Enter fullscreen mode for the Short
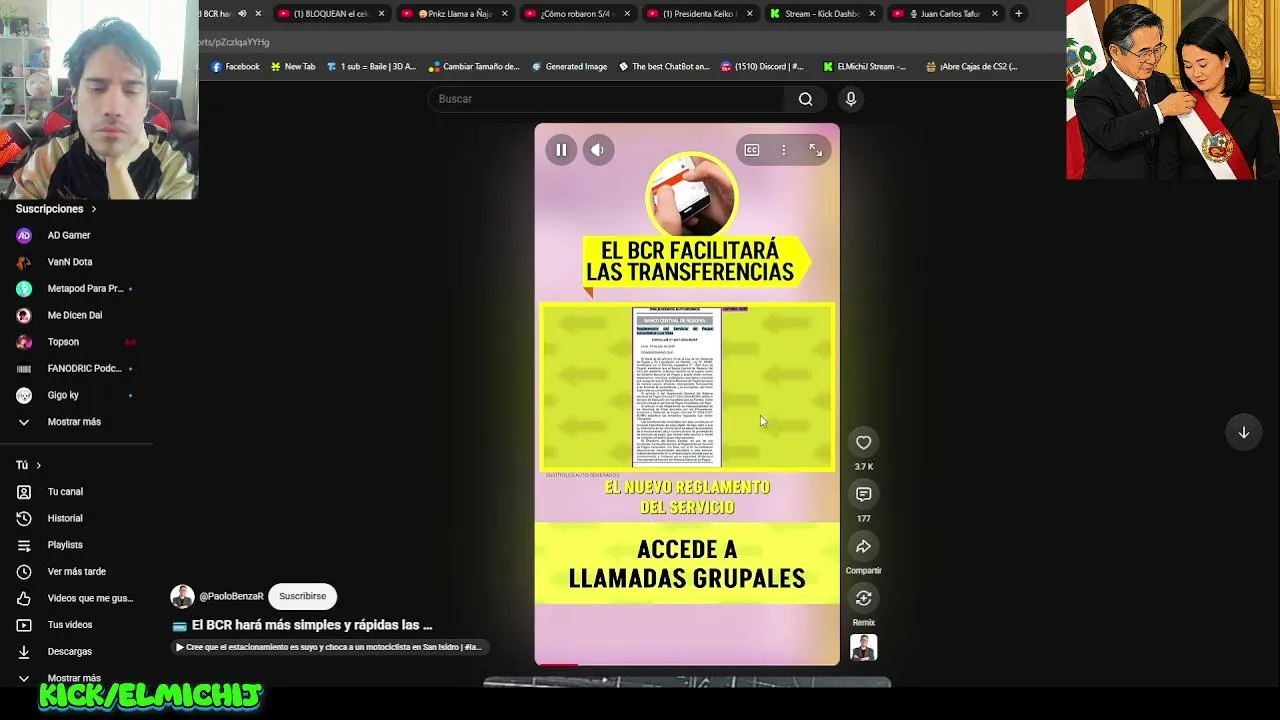 point(816,150)
